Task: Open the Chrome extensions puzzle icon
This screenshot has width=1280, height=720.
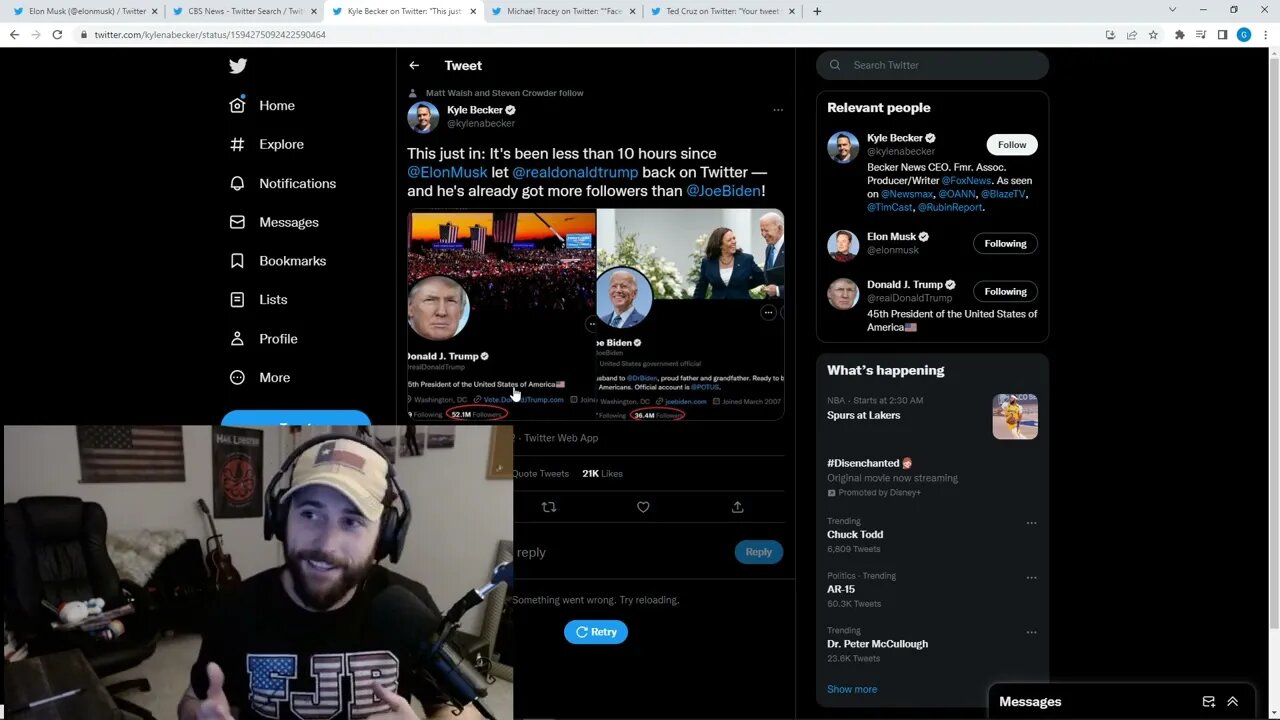Action: 1180,34
